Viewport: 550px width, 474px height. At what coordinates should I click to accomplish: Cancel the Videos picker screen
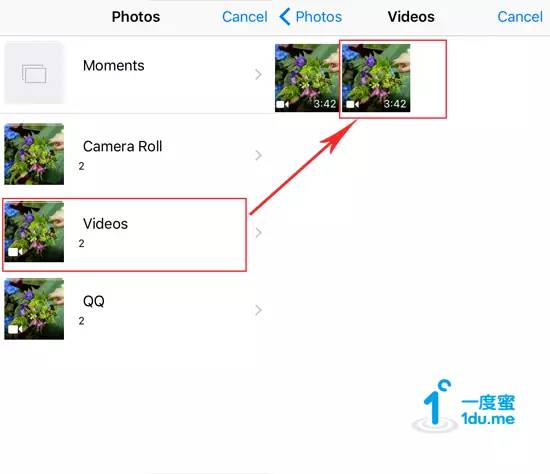(520, 17)
